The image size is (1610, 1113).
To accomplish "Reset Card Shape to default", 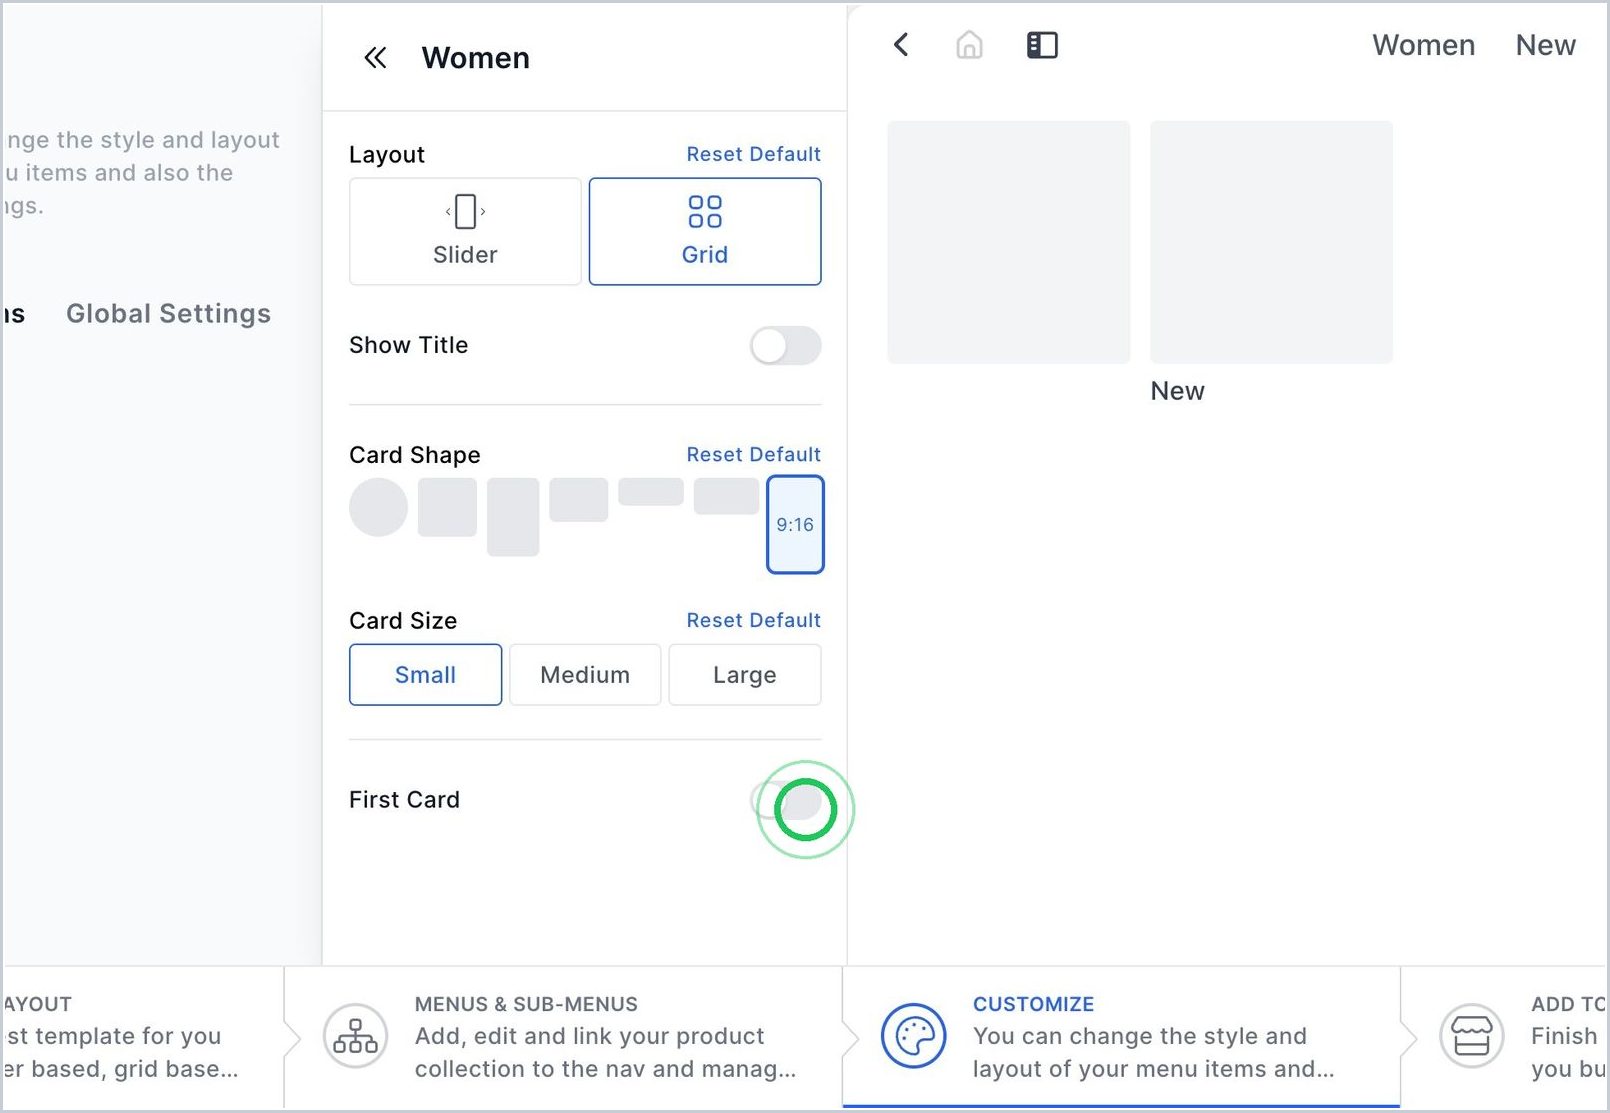I will [x=753, y=454].
